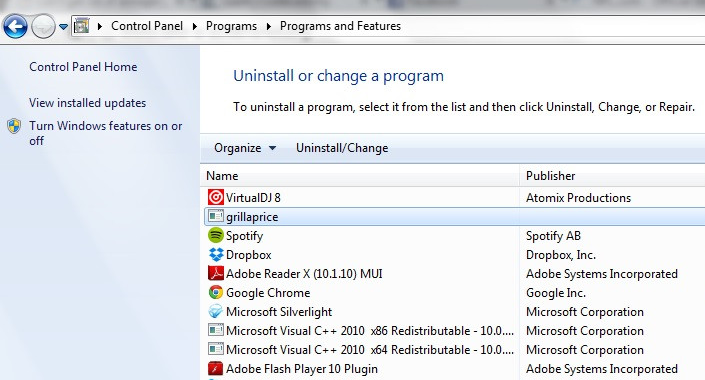The image size is (705, 380).
Task: Expand the arrow after Programs breadcrumb
Action: point(268,27)
